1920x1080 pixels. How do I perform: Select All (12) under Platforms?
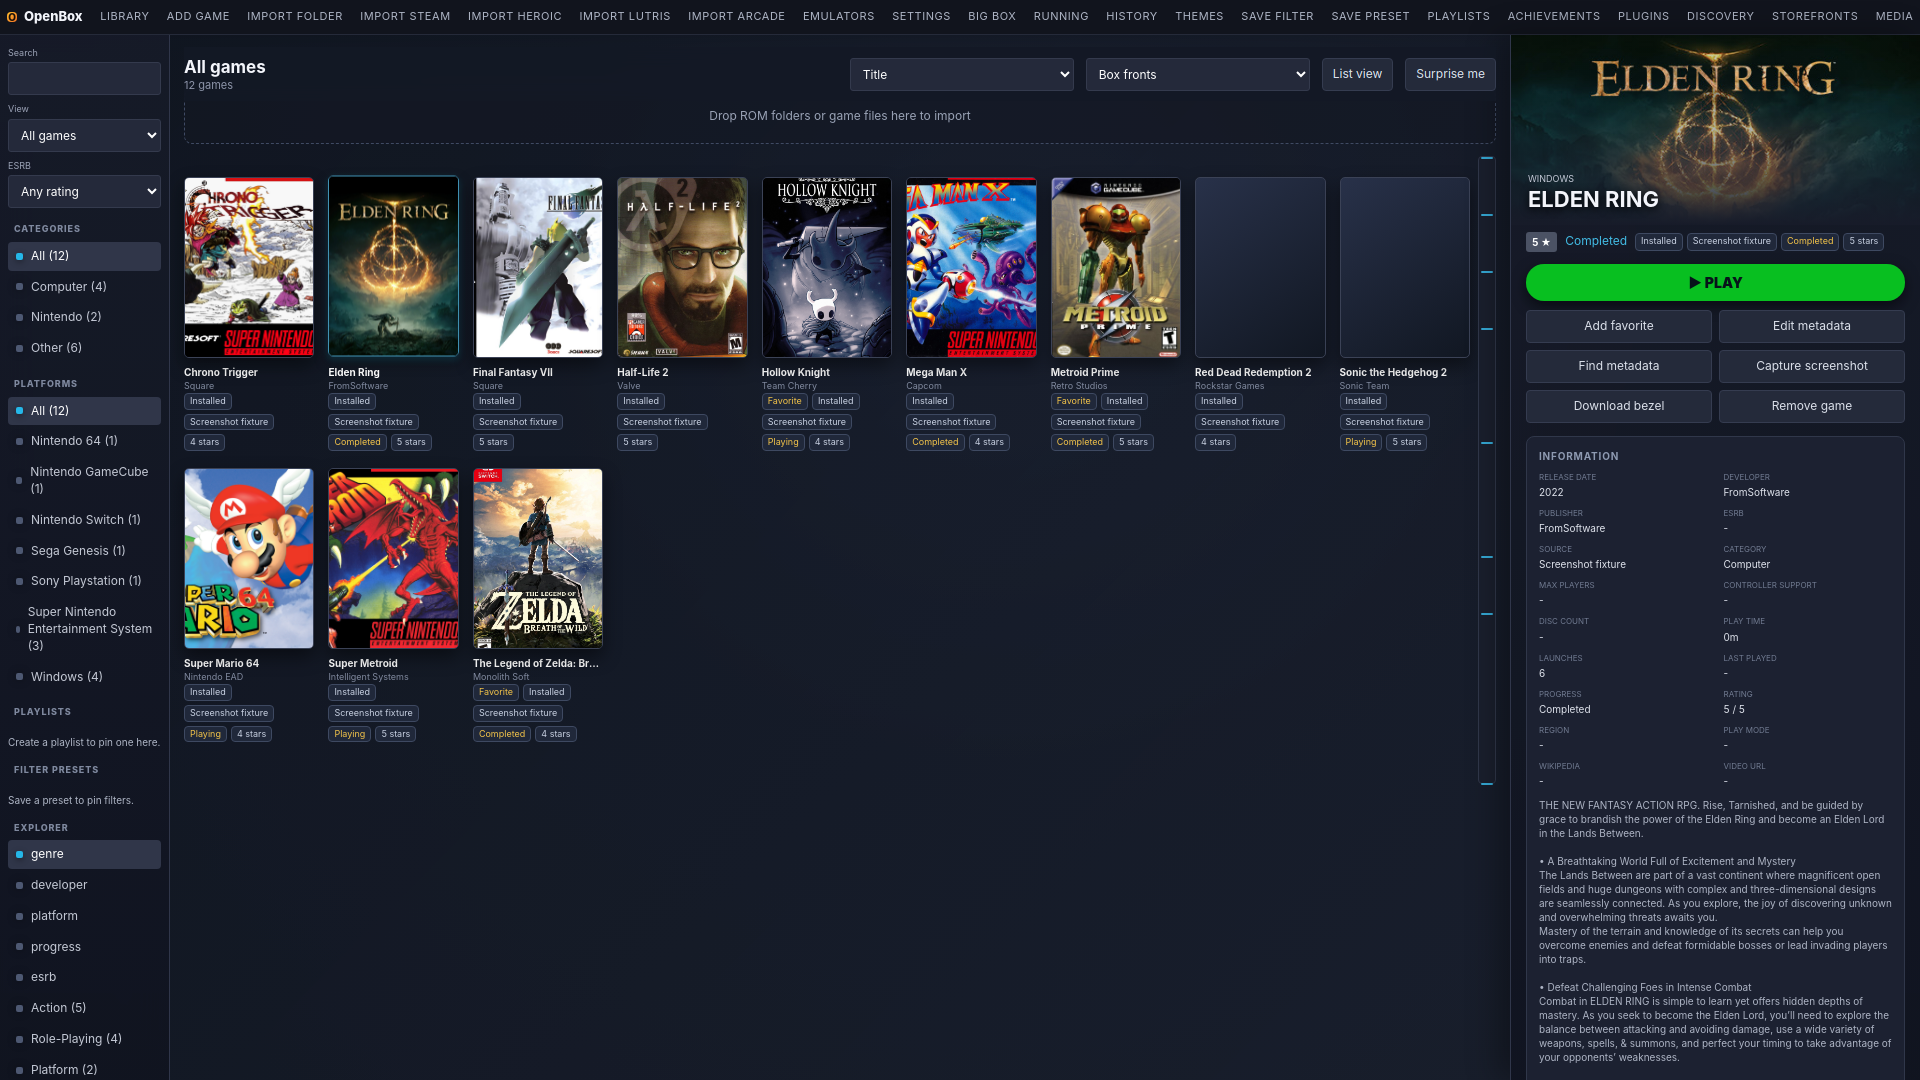coord(84,411)
